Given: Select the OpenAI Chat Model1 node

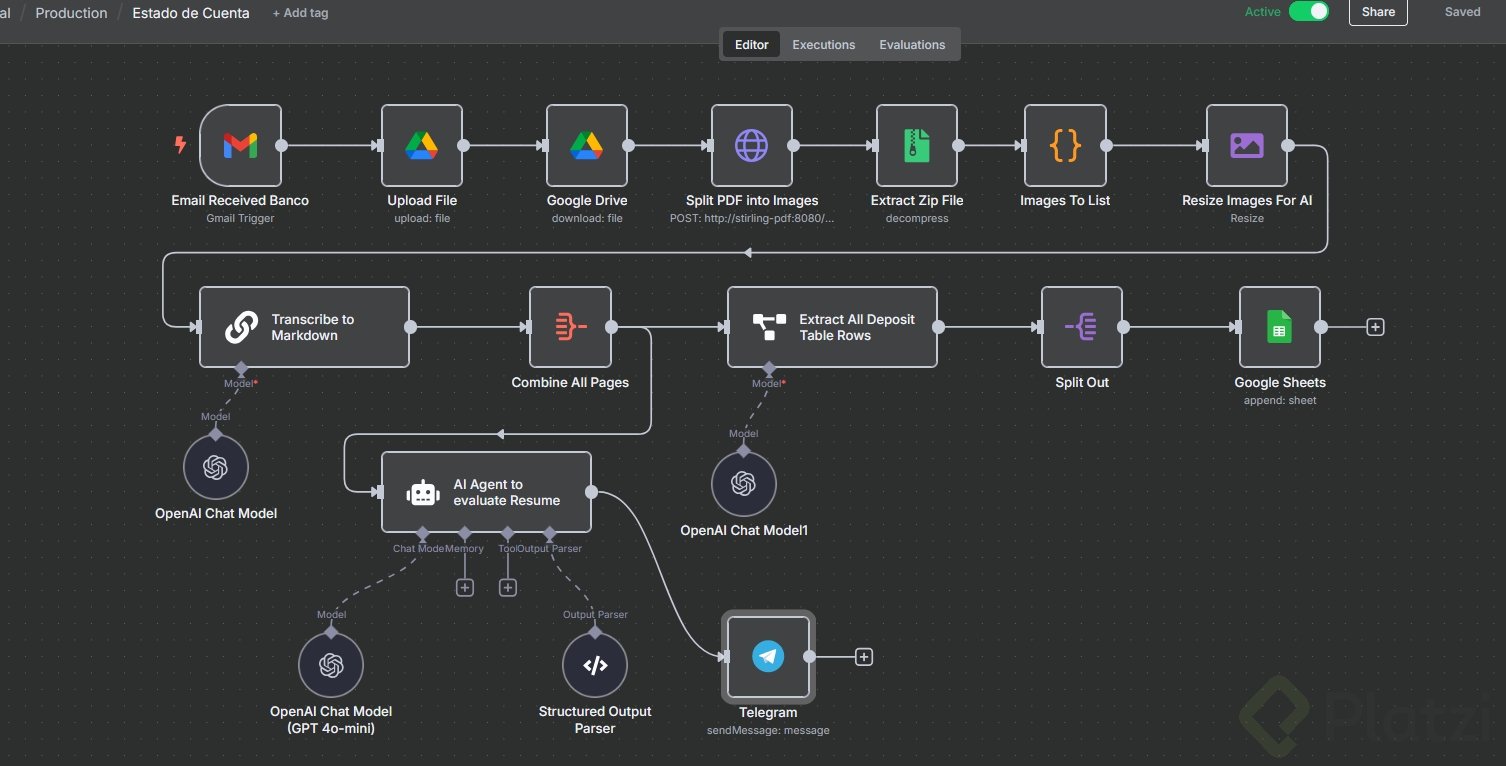Looking at the screenshot, I should (x=743, y=484).
